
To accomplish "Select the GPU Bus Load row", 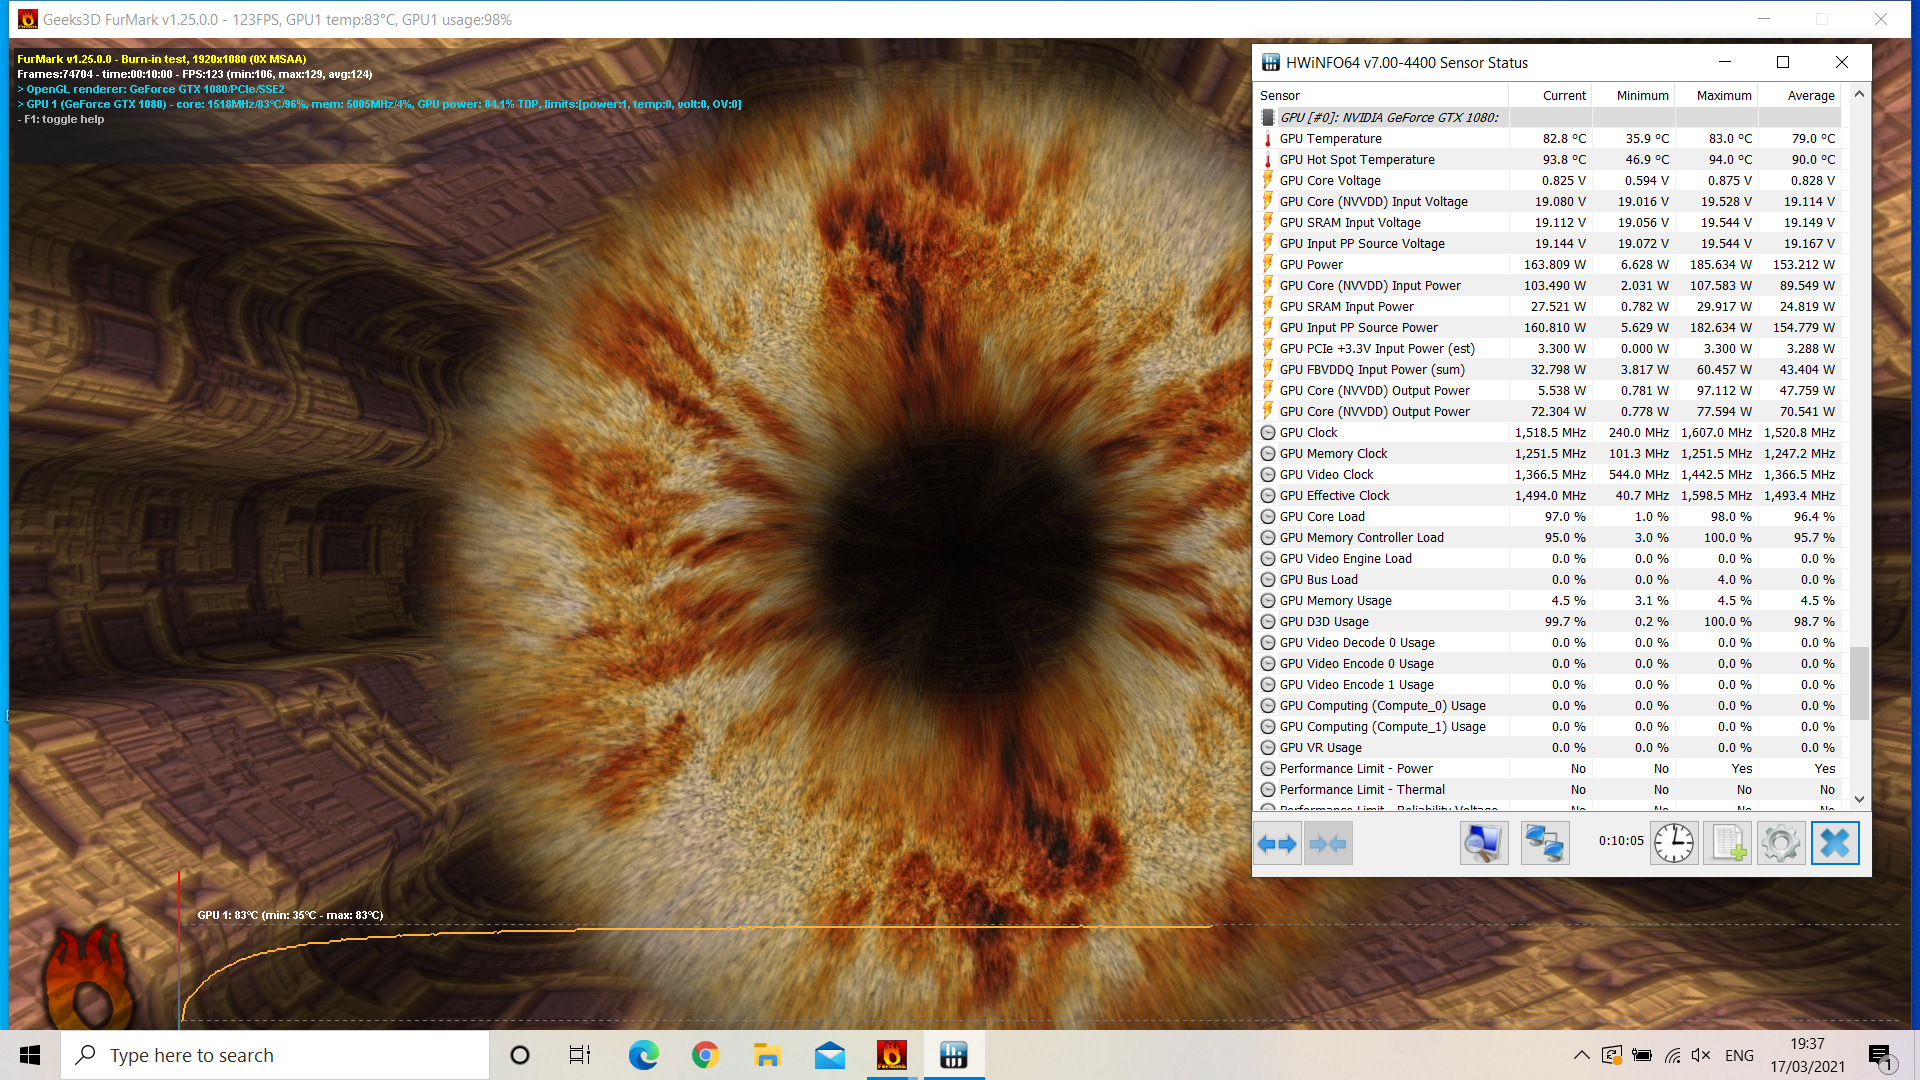I will point(1548,580).
